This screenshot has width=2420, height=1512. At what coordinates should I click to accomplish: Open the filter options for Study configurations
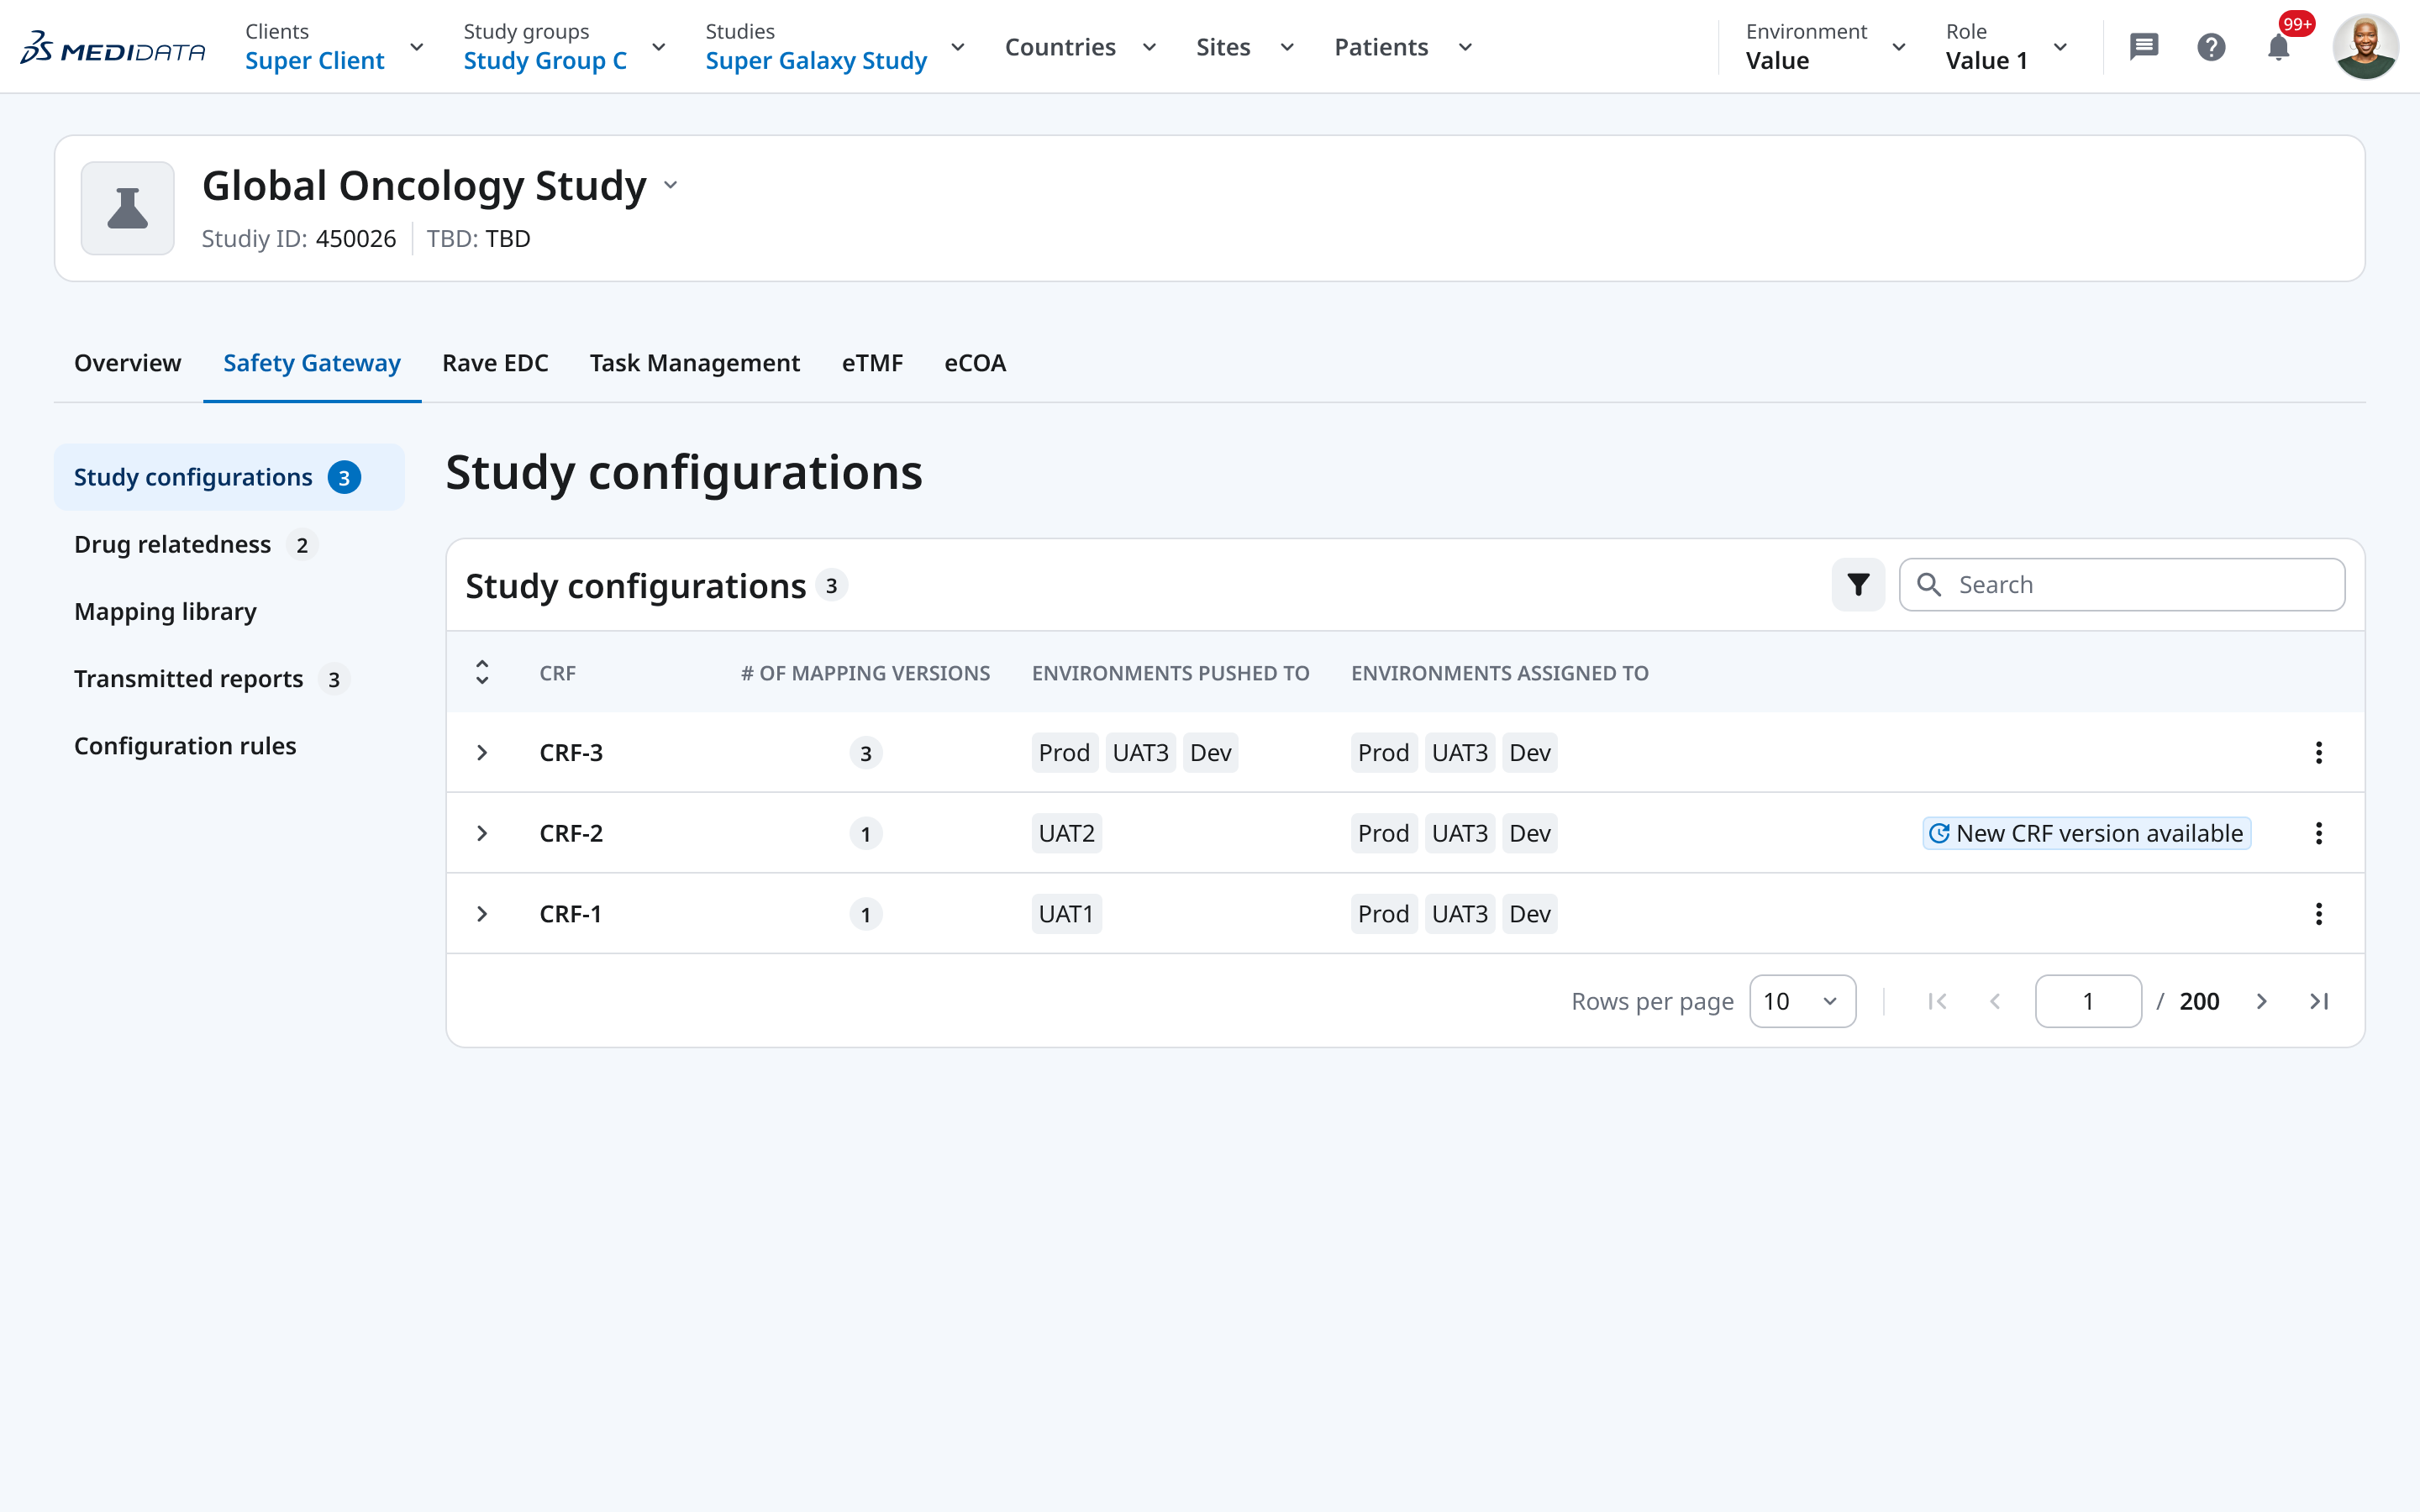(1857, 584)
